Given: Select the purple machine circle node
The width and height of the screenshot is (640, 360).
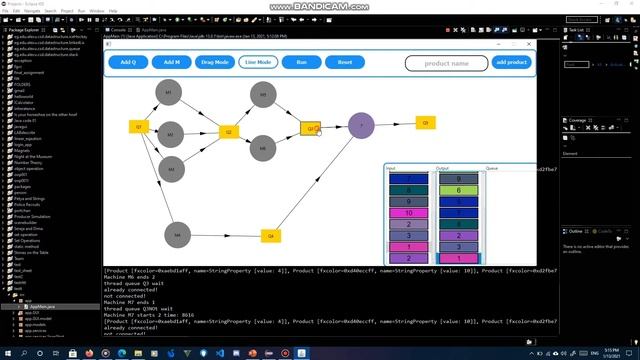Looking at the screenshot, I should (361, 126).
